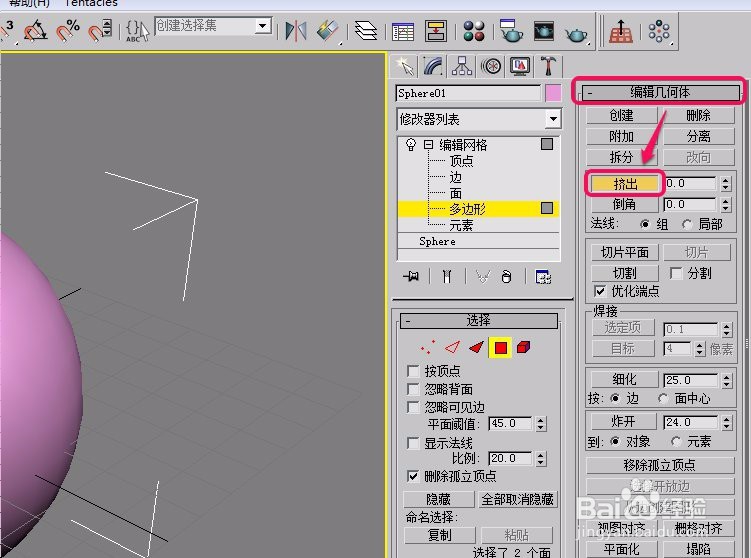The image size is (751, 558).
Task: Select 元素 in modifier stack
Action: (461, 225)
